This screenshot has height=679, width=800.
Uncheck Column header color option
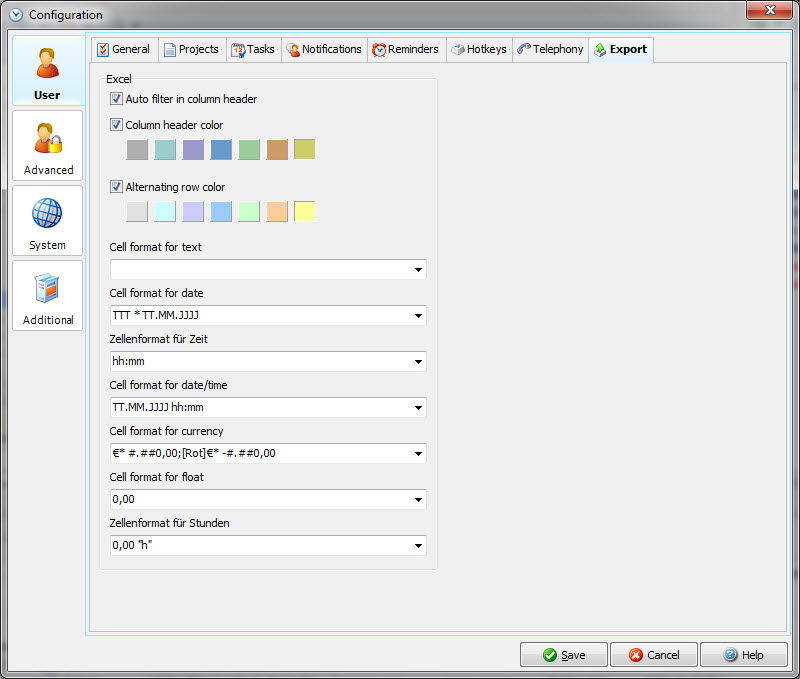(116, 125)
